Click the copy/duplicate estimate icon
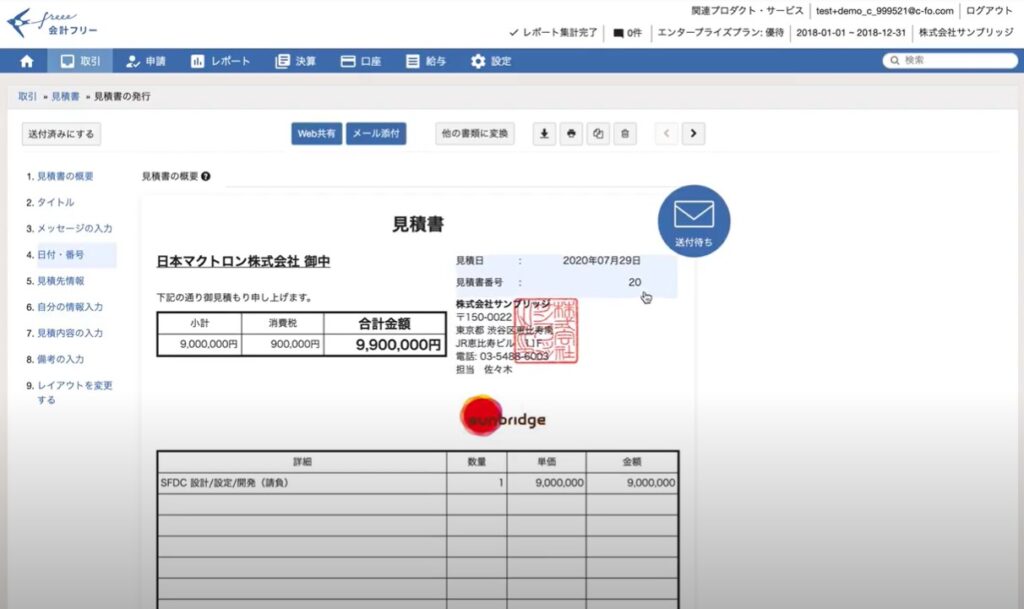The image size is (1024, 609). click(598, 134)
